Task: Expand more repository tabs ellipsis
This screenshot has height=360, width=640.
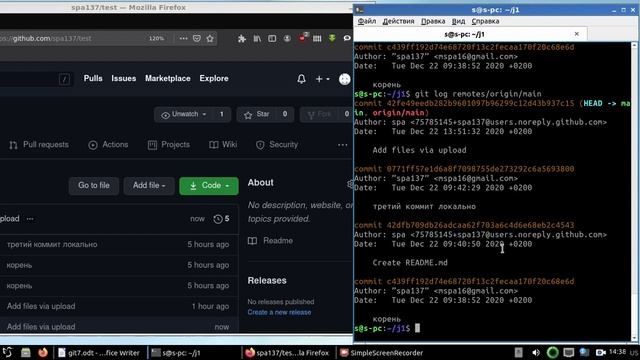Action: [342, 145]
